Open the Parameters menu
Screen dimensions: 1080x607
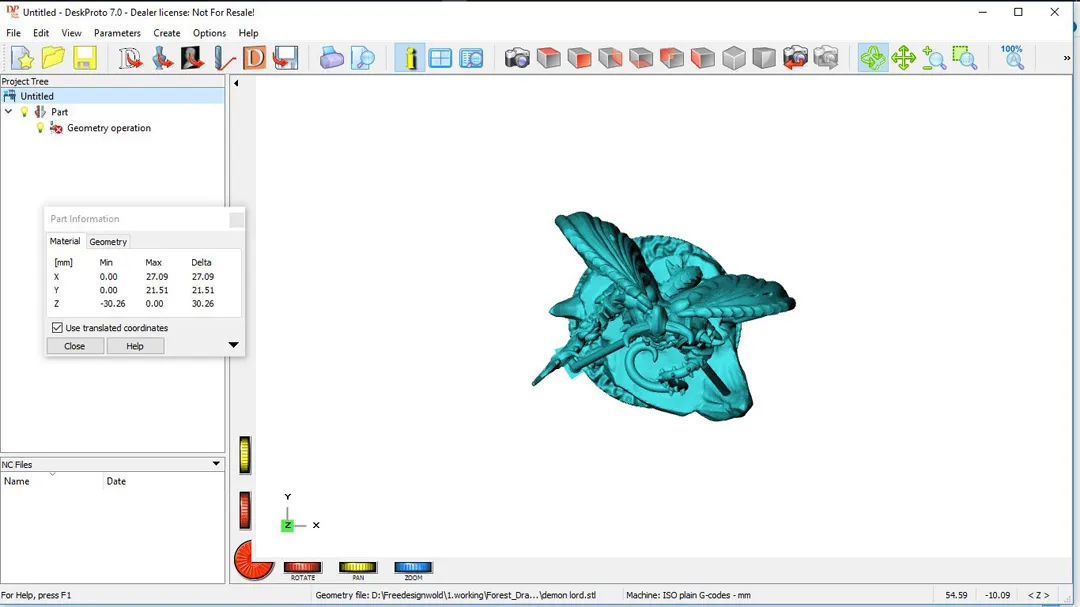[x=117, y=33]
